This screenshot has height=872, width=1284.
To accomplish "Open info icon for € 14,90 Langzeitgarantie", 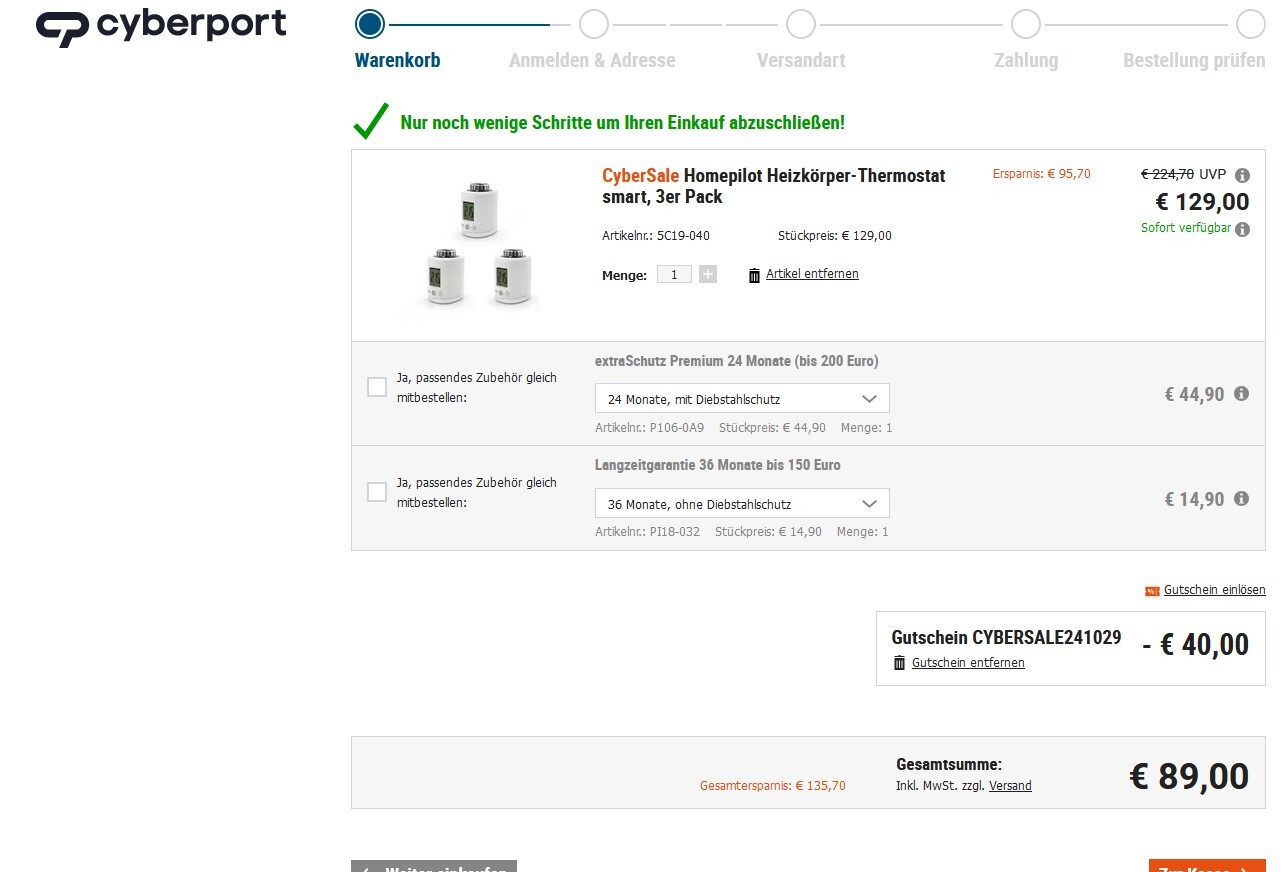I will point(1241,498).
